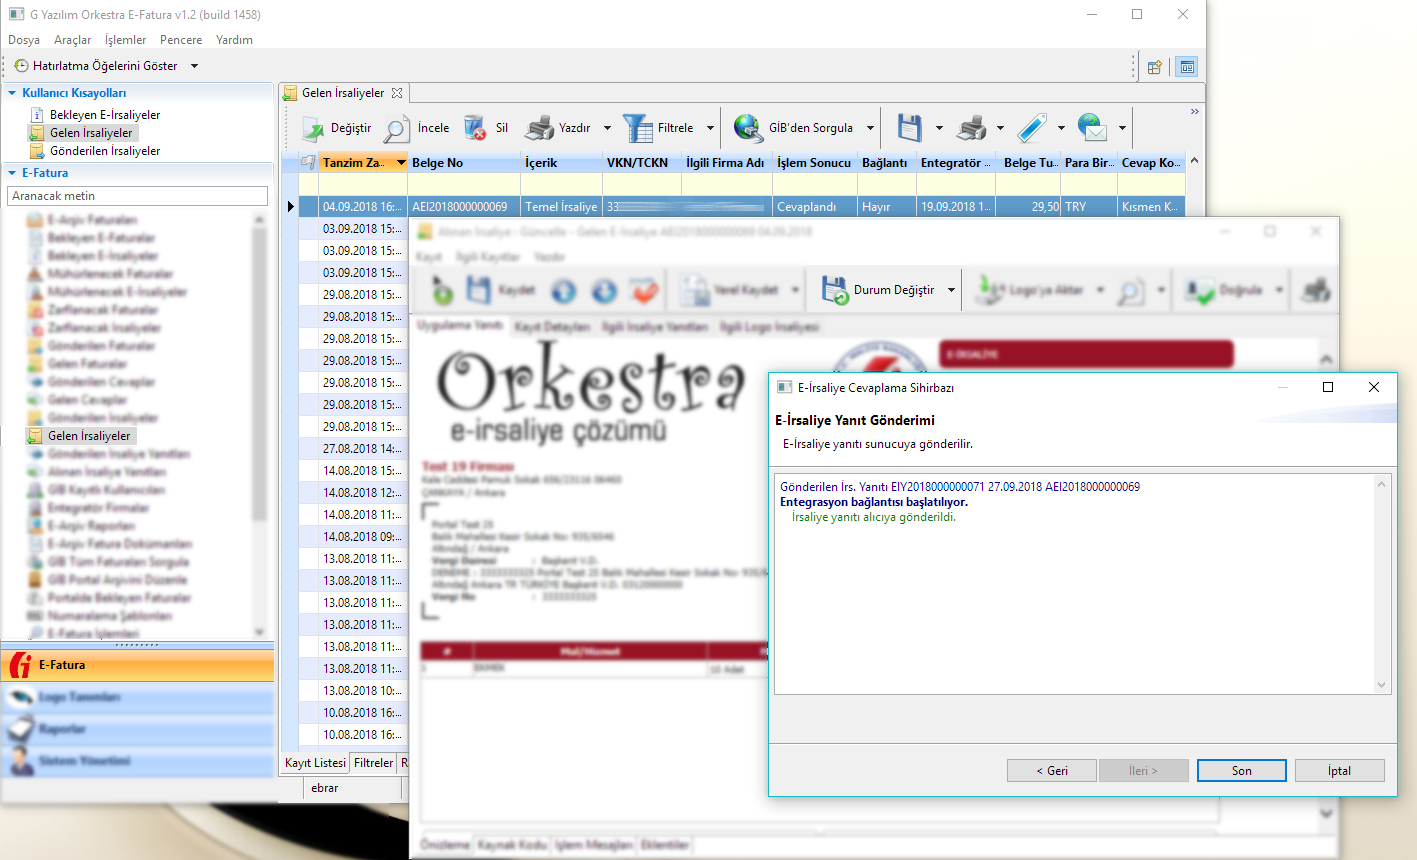Query via GİB'den Sorgula globe icon
This screenshot has height=860, width=1417.
748,128
